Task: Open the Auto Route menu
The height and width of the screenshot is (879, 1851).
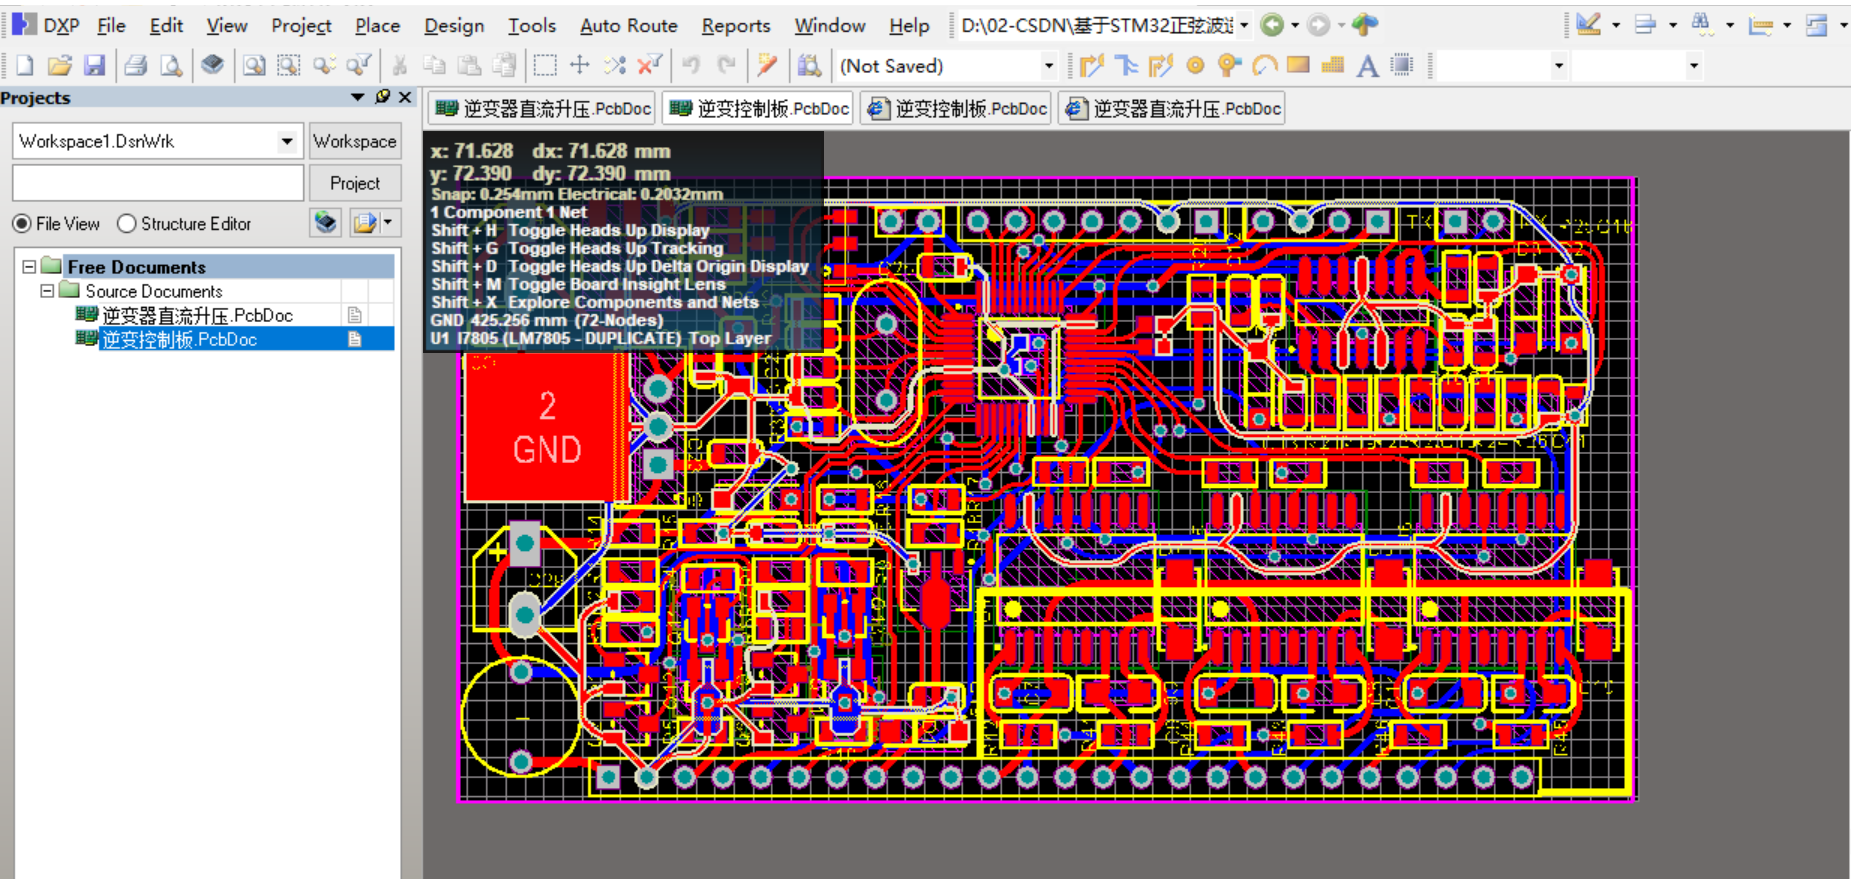Action: [629, 25]
